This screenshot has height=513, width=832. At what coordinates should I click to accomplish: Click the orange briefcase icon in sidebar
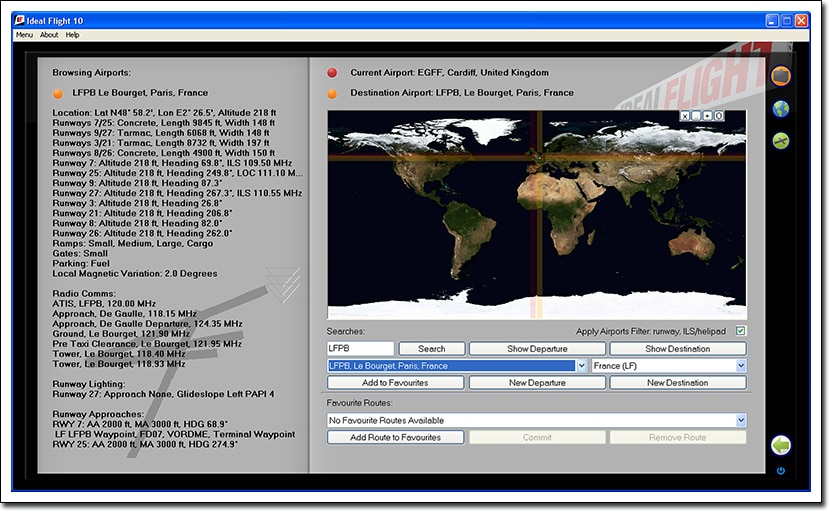(781, 76)
